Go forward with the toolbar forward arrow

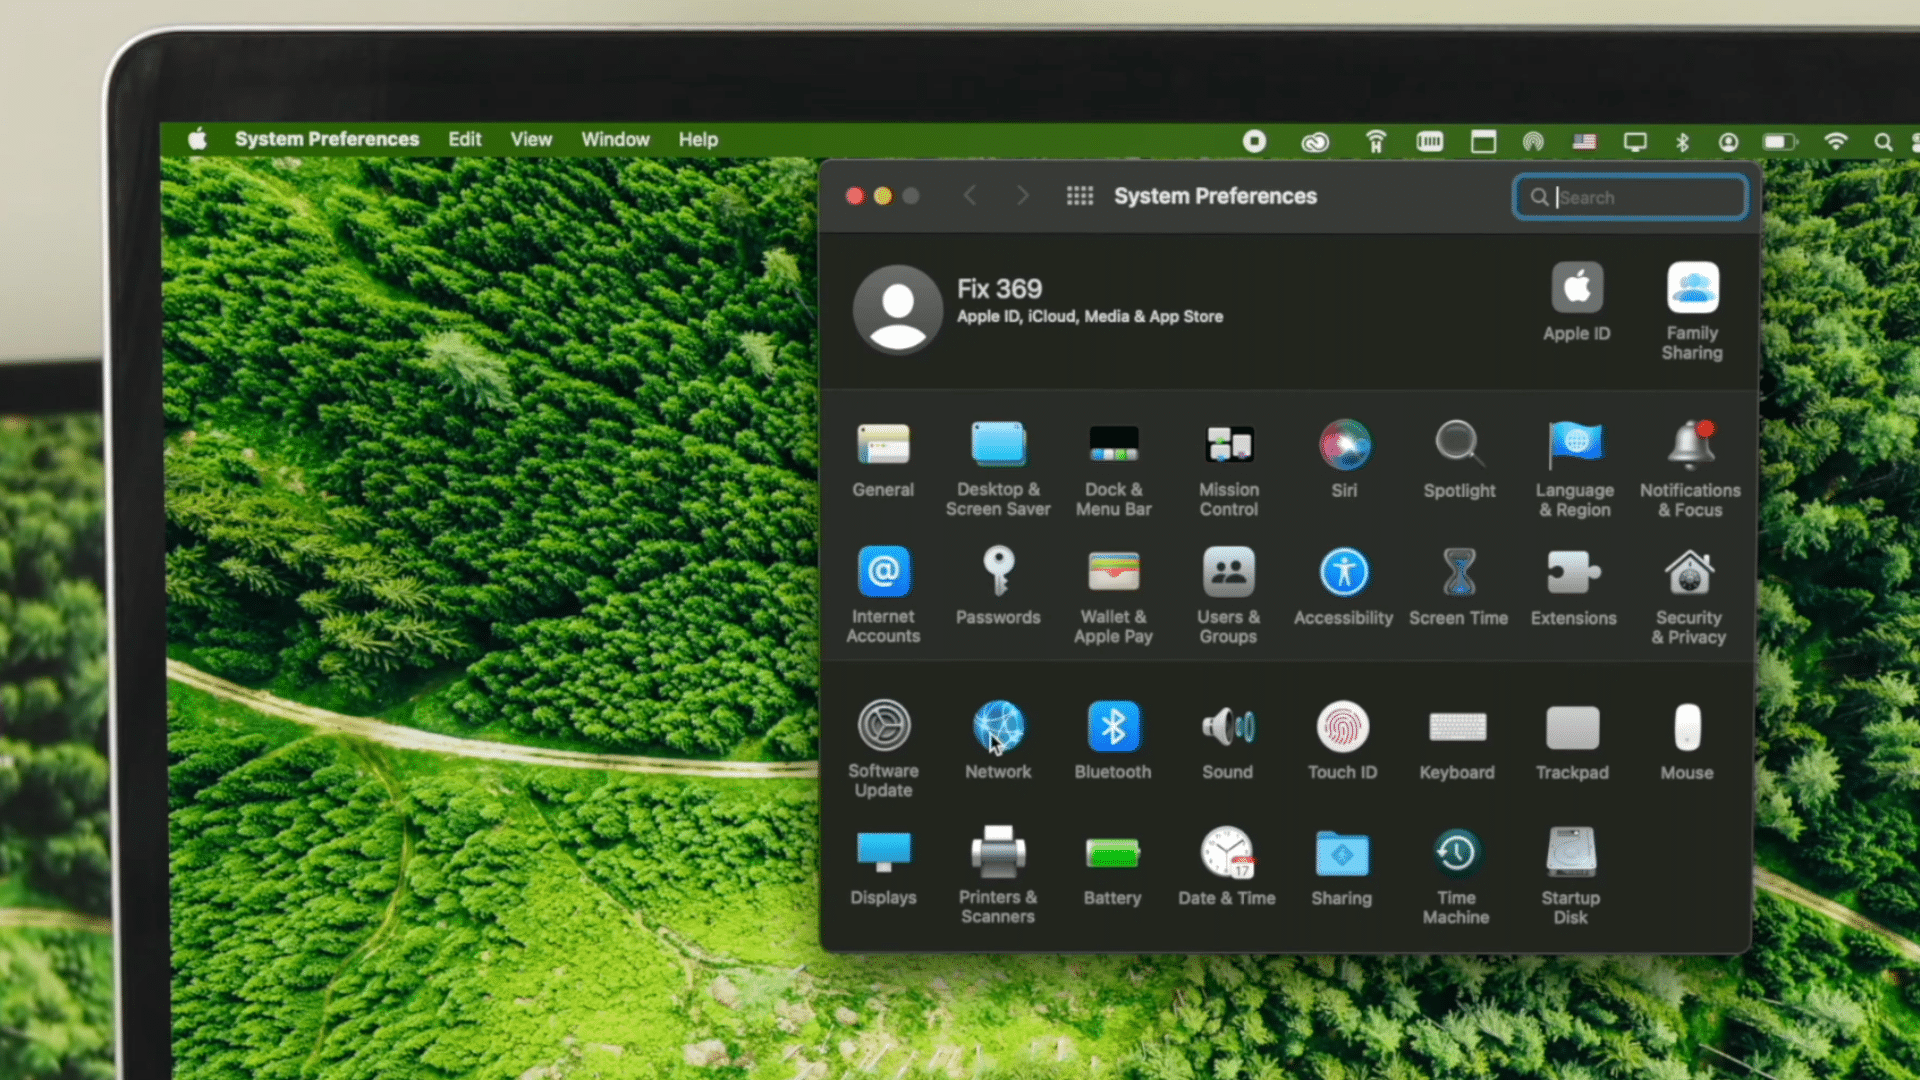[x=1022, y=196]
